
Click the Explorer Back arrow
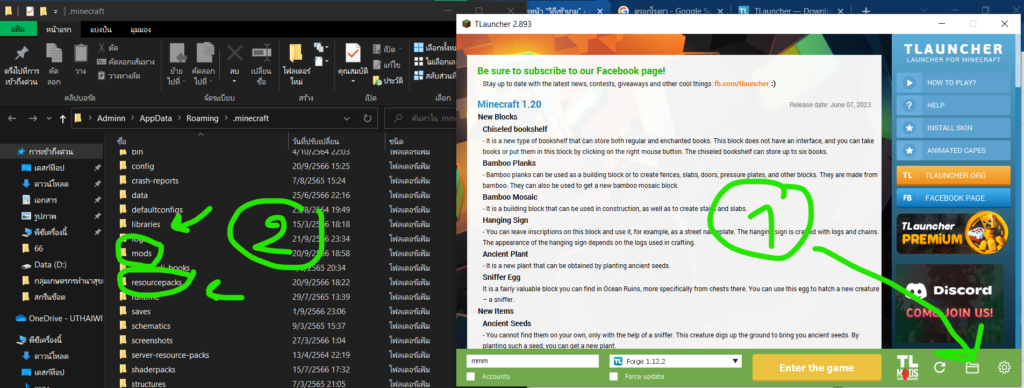pyautogui.click(x=13, y=118)
